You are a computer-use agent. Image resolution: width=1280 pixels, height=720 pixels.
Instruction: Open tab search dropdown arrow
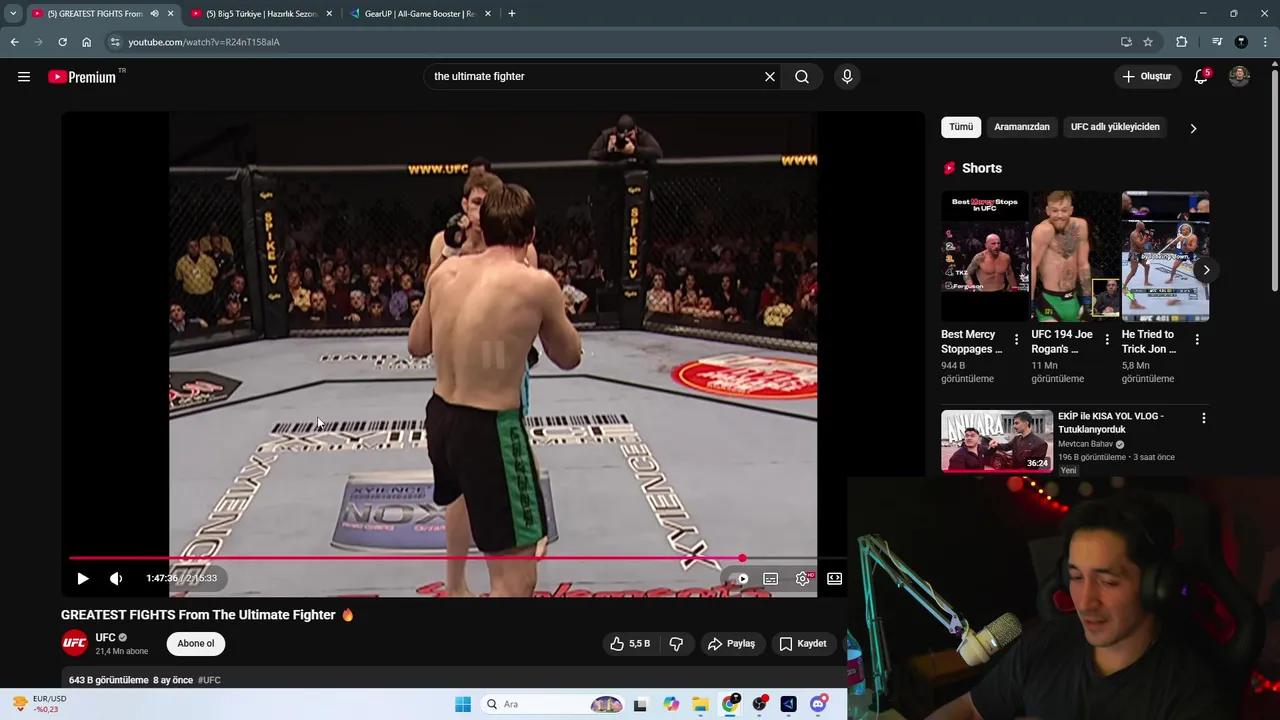pyautogui.click(x=12, y=14)
